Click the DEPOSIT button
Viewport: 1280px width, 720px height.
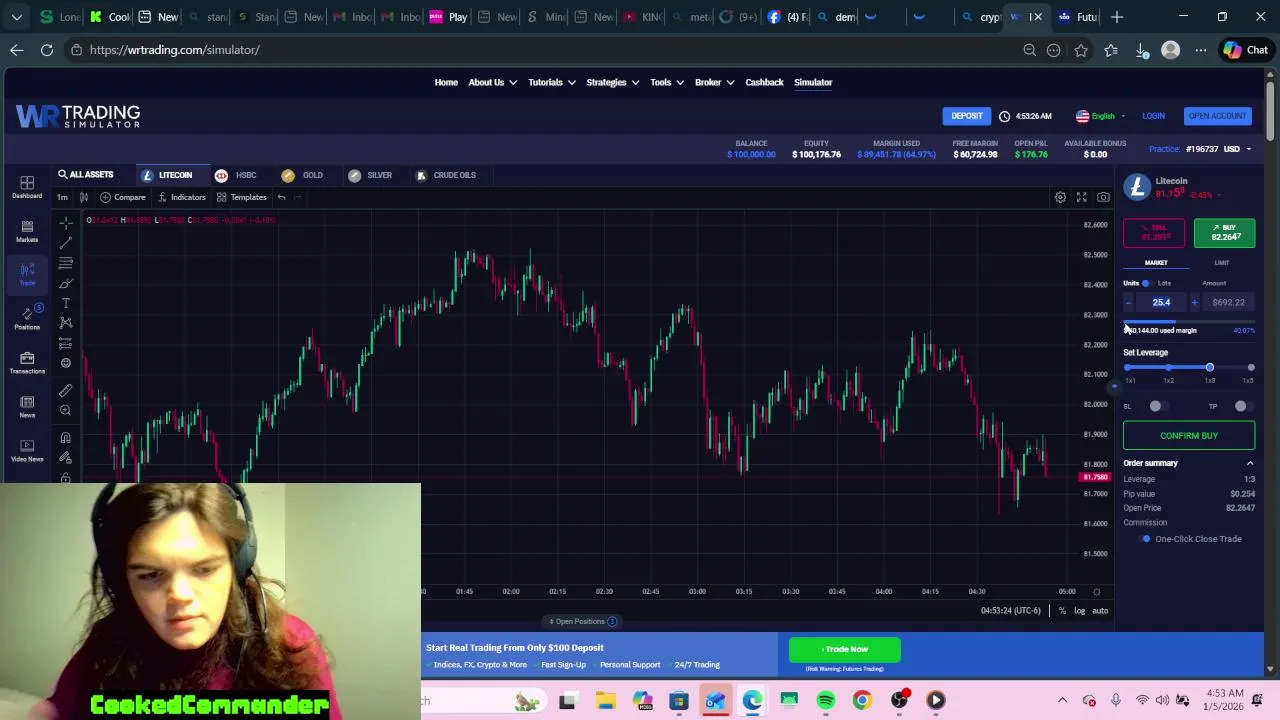click(x=966, y=116)
